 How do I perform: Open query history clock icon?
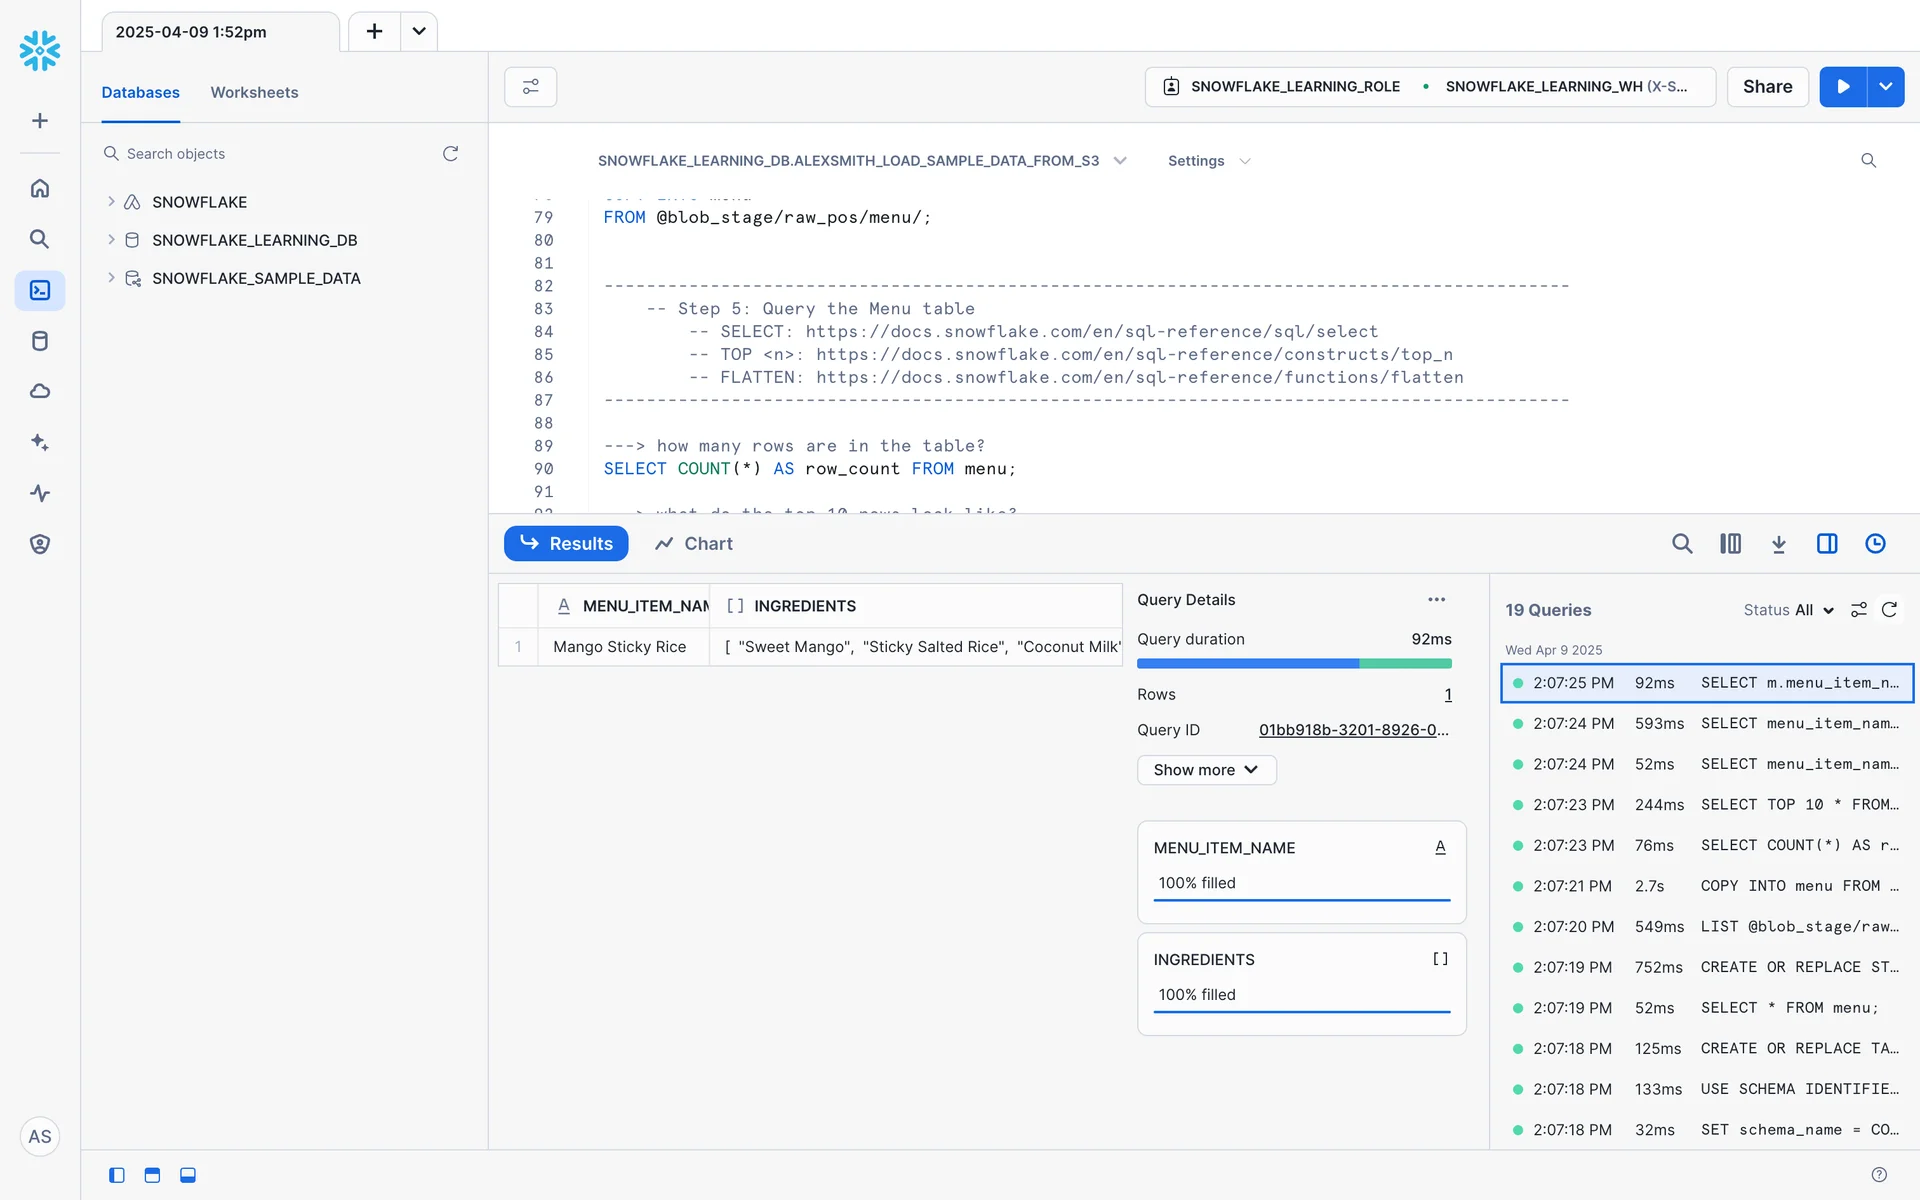[1875, 544]
